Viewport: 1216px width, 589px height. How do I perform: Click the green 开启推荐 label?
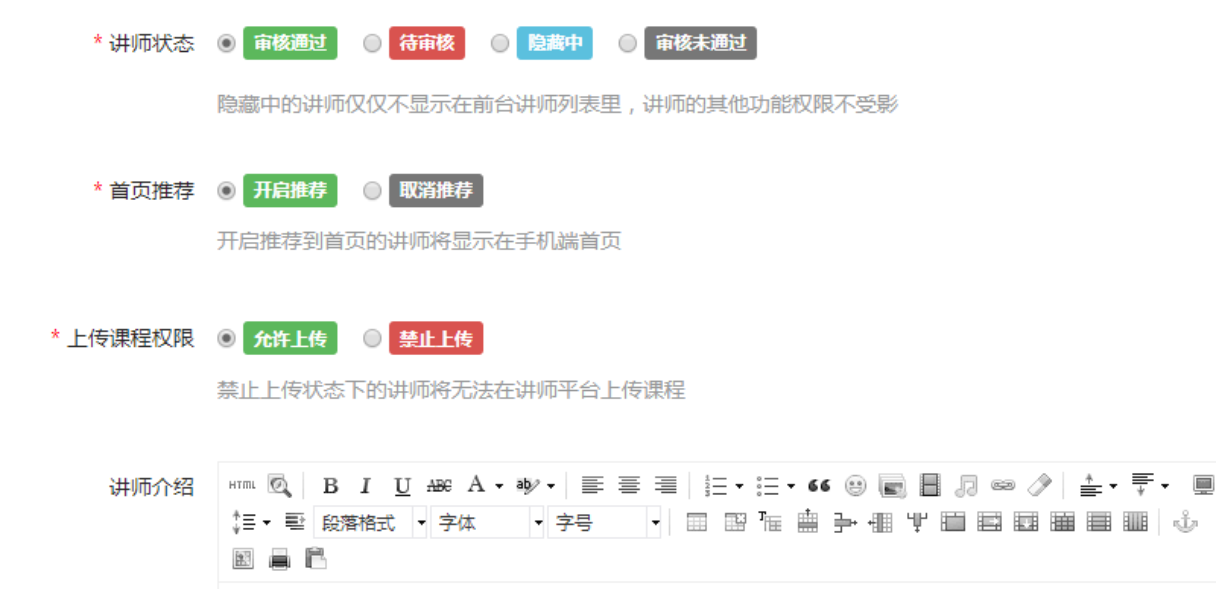pyautogui.click(x=290, y=190)
